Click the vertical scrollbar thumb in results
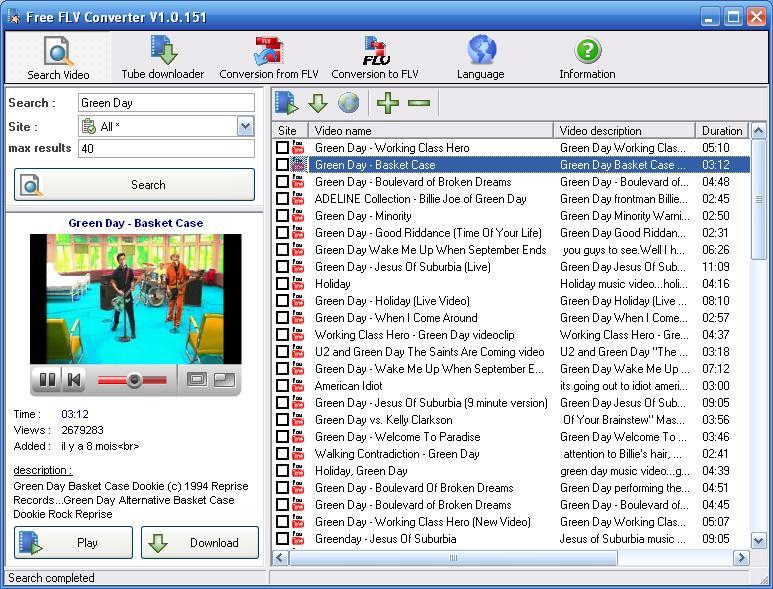 [x=759, y=199]
